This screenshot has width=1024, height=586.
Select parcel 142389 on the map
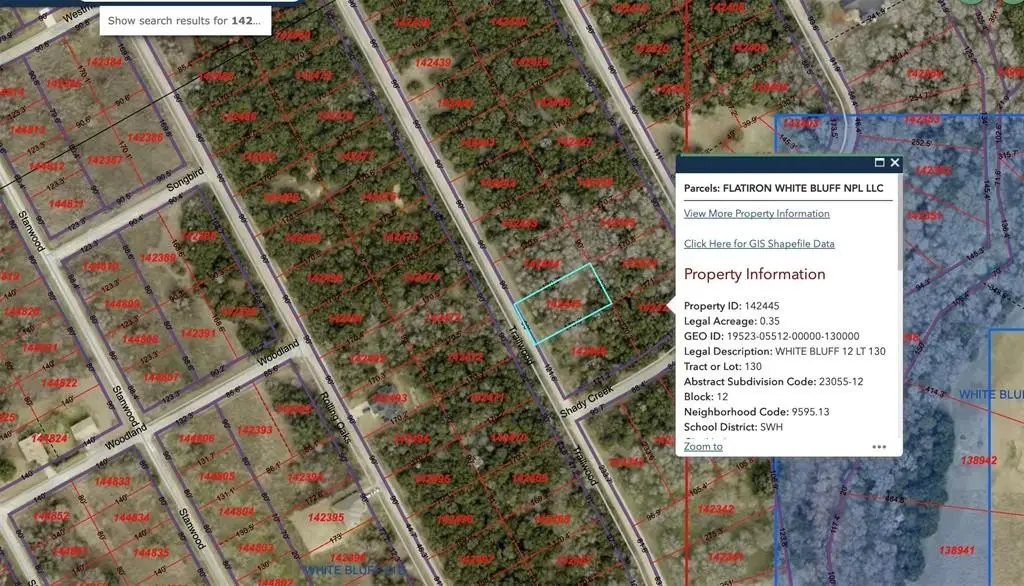click(158, 257)
